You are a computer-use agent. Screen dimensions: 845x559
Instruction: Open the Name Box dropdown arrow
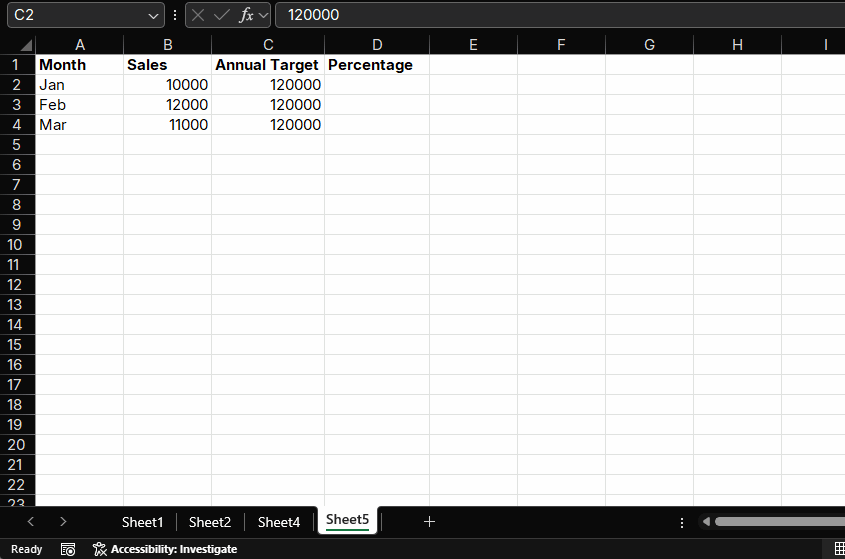153,16
